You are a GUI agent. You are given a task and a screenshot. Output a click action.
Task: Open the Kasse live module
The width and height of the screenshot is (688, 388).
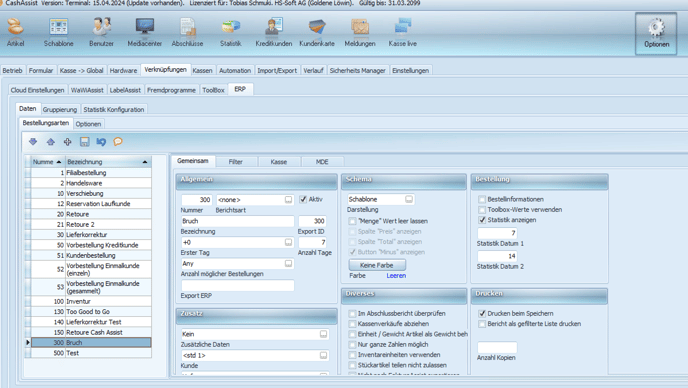tap(402, 32)
